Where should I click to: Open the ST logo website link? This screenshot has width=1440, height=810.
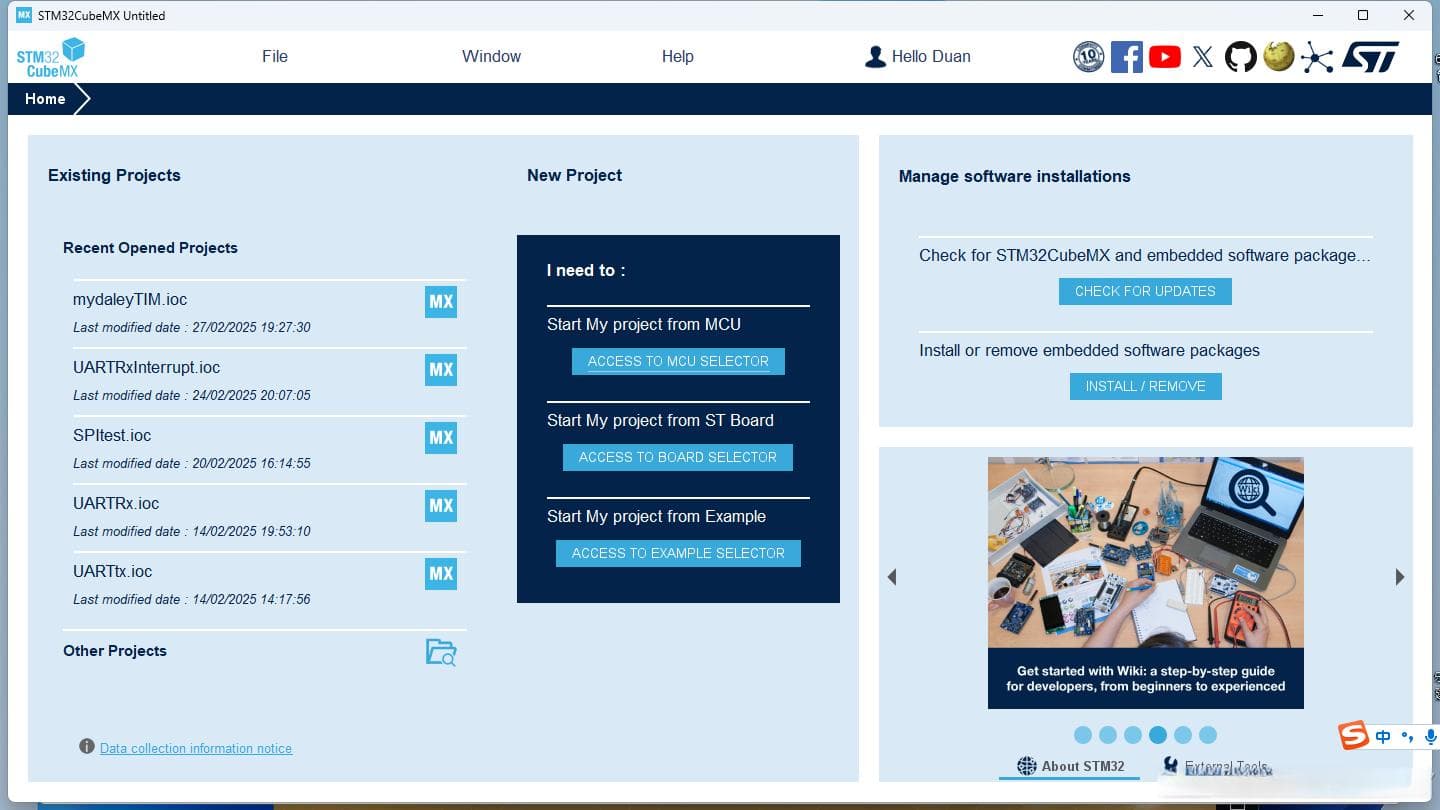pos(1370,57)
